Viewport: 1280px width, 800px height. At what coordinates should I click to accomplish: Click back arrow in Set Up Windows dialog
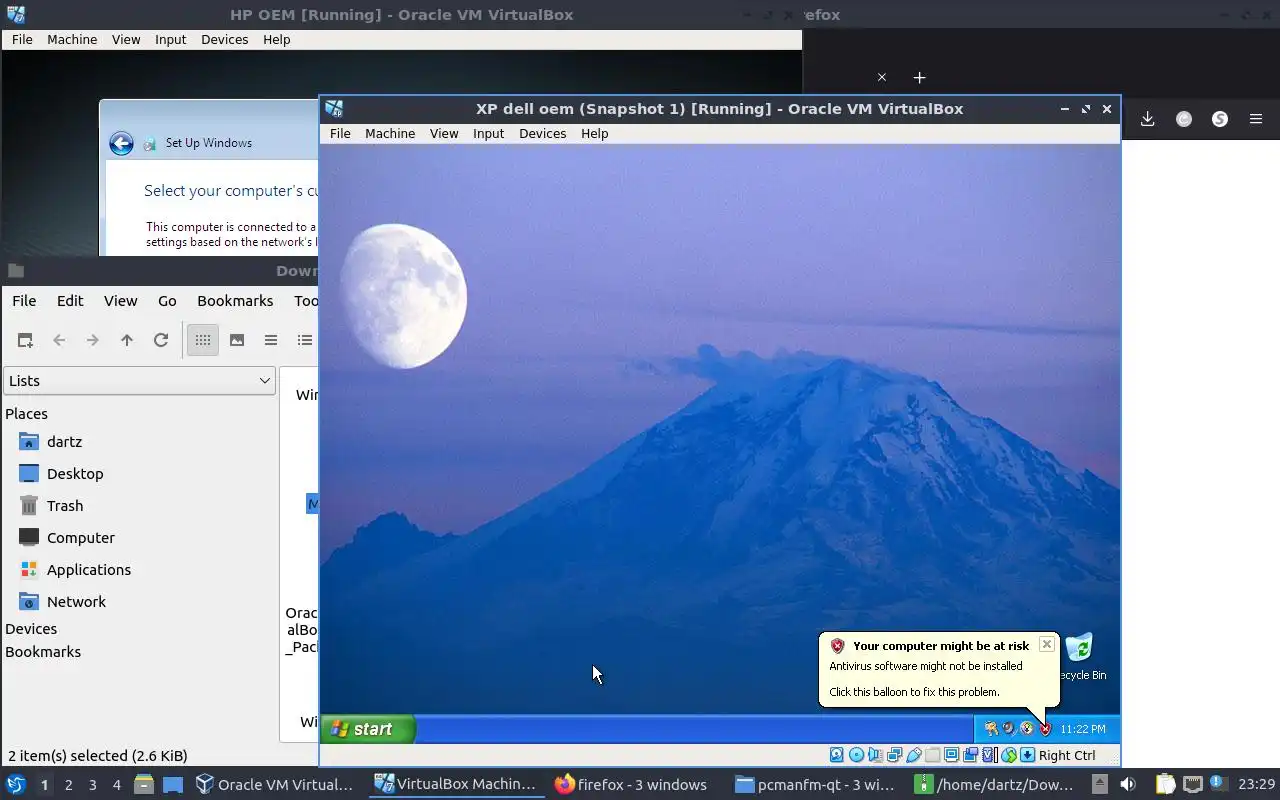122,143
